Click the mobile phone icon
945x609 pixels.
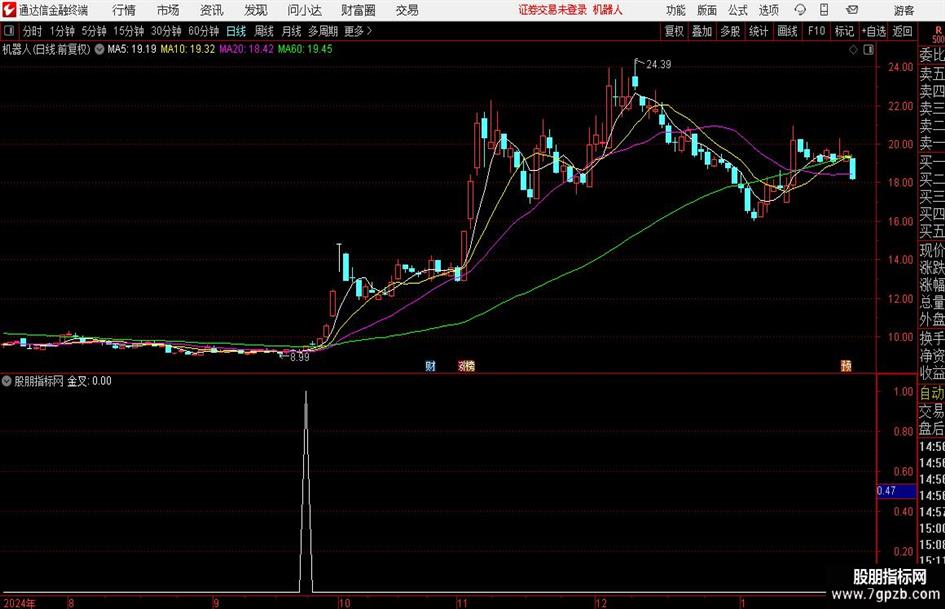click(824, 10)
